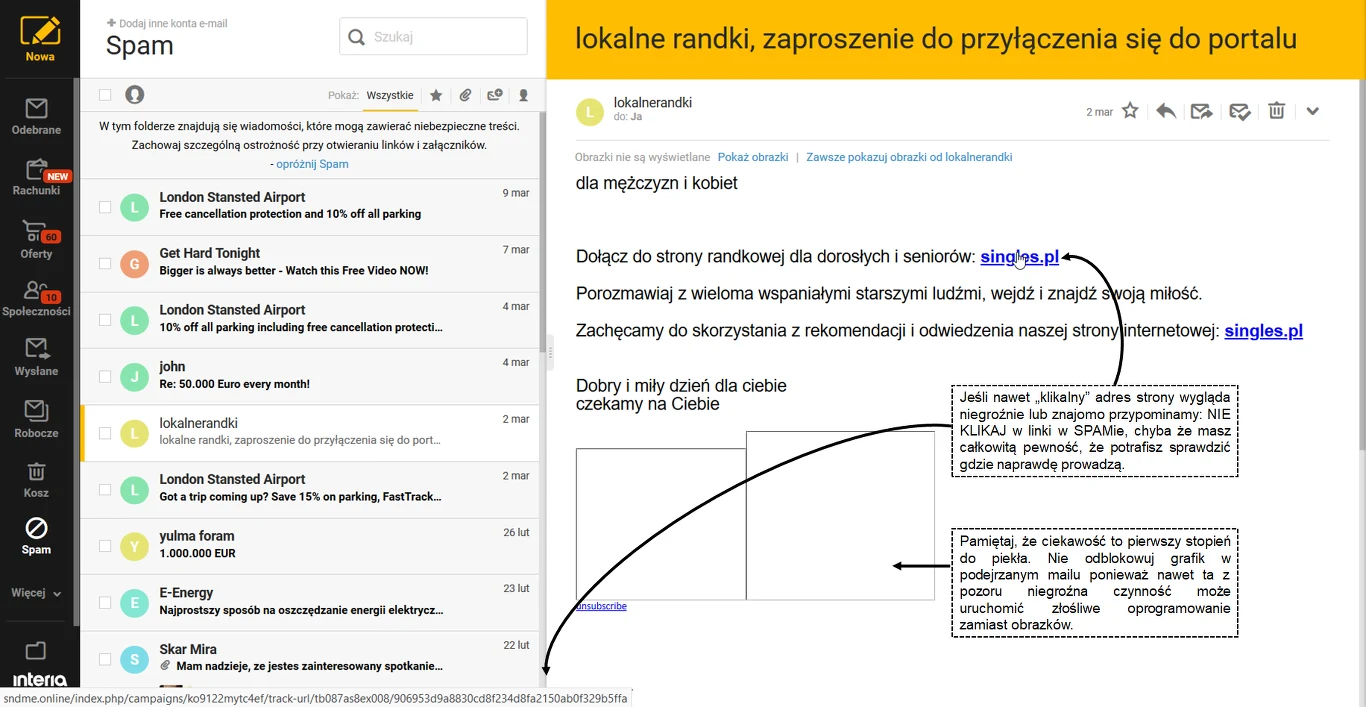Forward the open message

click(x=1202, y=111)
